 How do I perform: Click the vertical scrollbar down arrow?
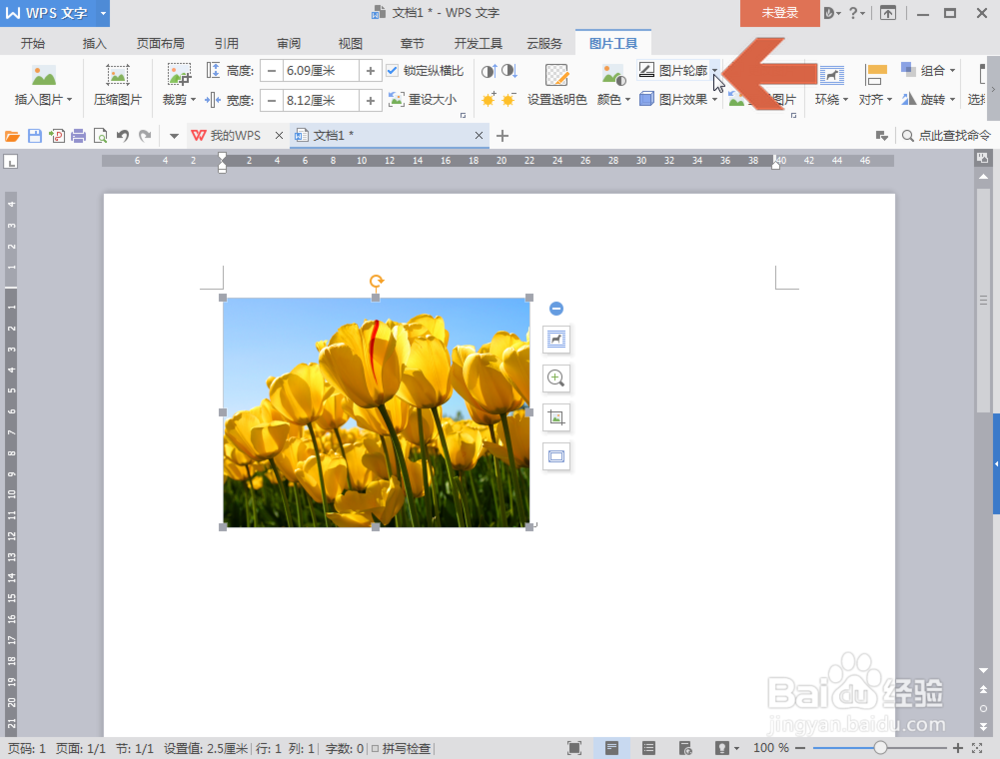tap(983, 670)
